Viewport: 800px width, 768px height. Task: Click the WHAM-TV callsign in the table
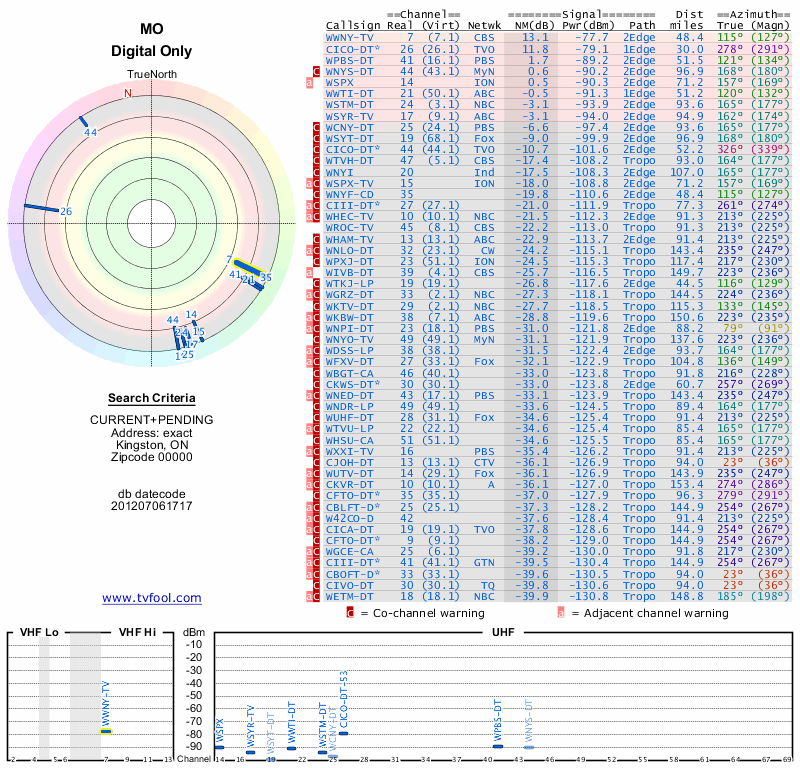[351, 239]
